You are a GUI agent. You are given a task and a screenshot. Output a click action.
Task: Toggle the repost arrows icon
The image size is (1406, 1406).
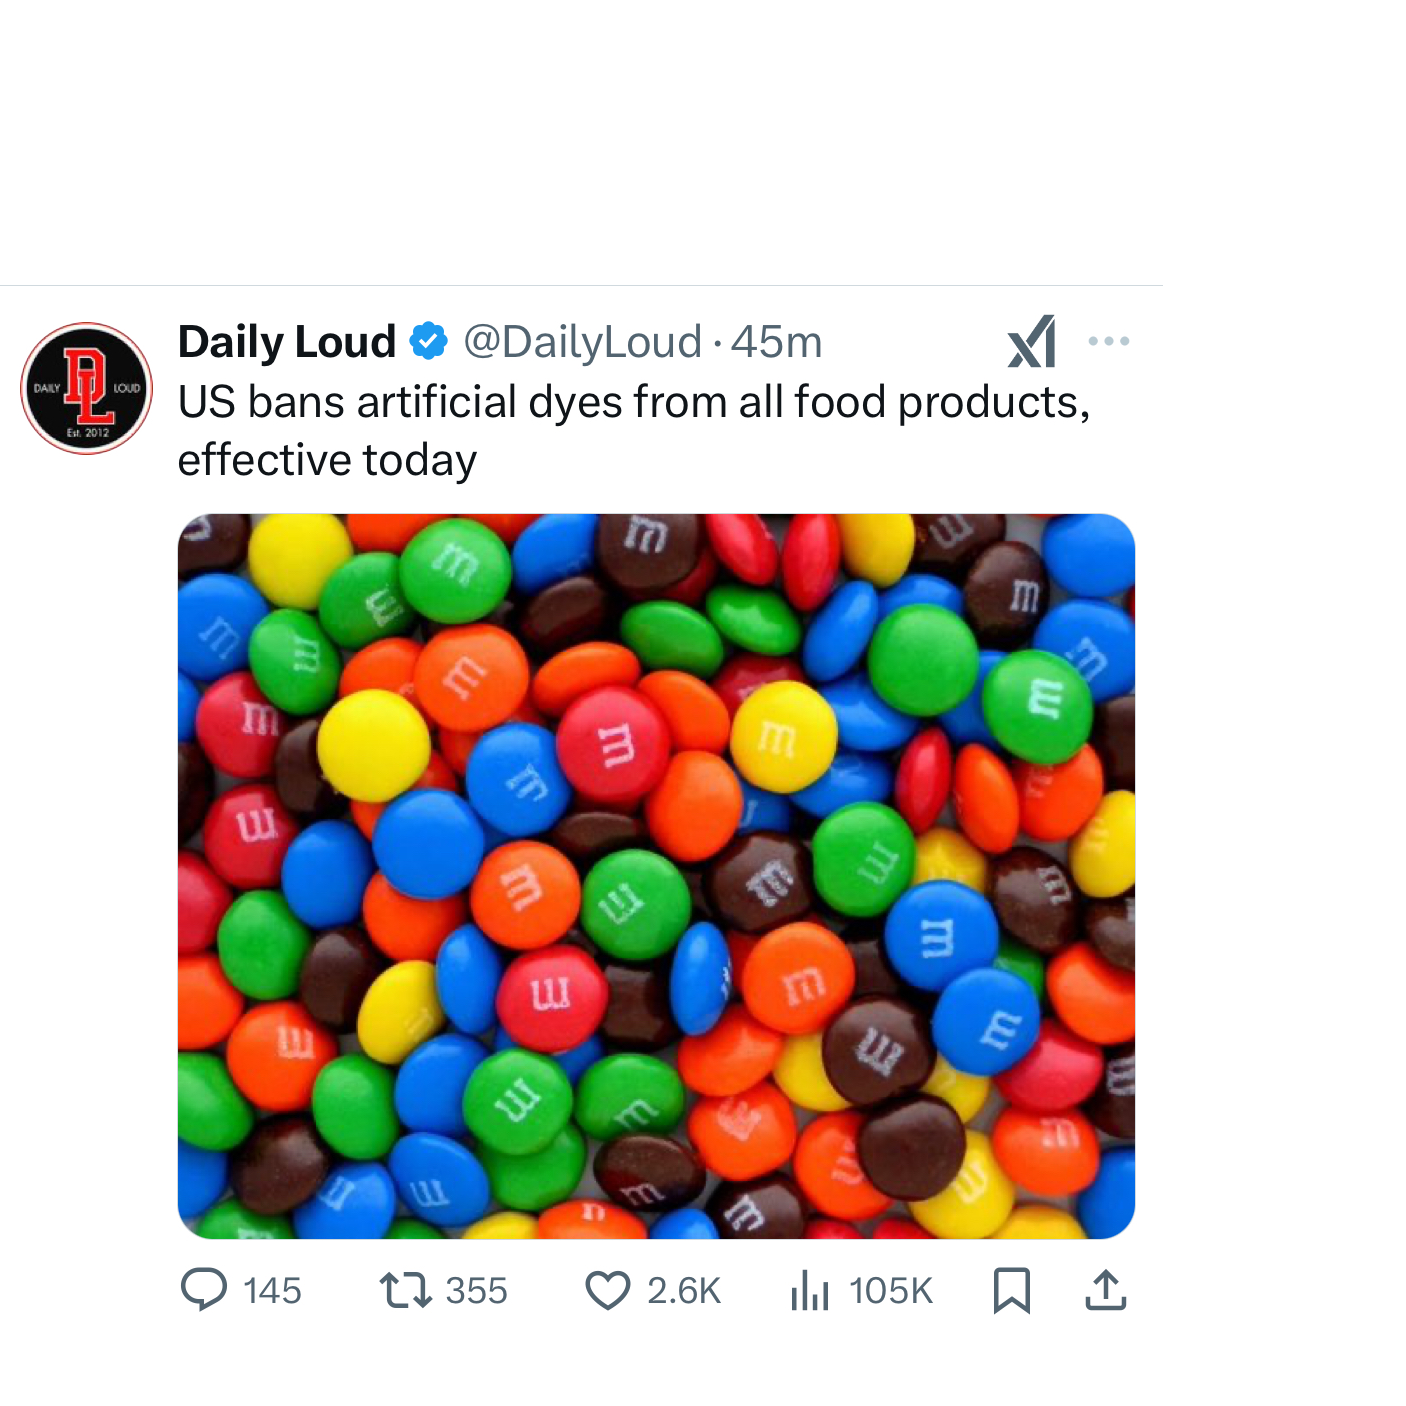click(406, 1290)
